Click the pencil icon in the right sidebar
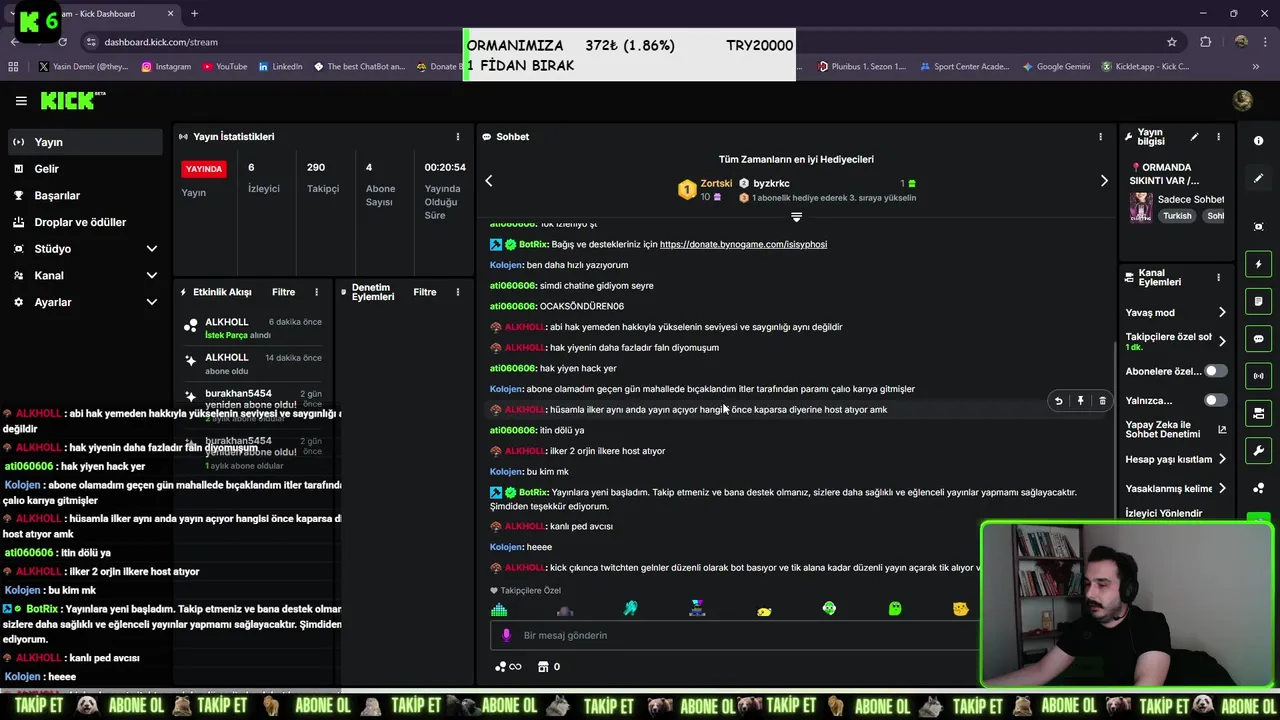Viewport: 1280px width, 720px height. coord(1259,178)
